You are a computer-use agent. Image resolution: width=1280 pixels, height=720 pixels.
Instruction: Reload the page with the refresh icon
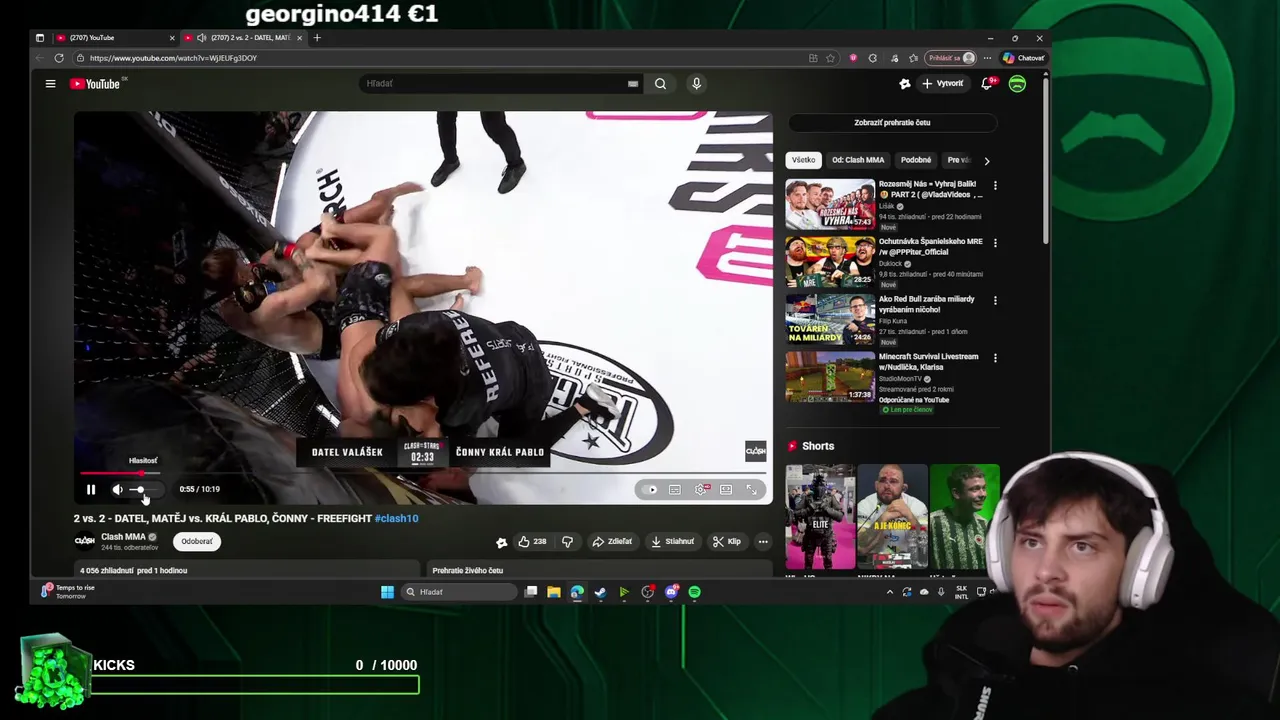[59, 58]
